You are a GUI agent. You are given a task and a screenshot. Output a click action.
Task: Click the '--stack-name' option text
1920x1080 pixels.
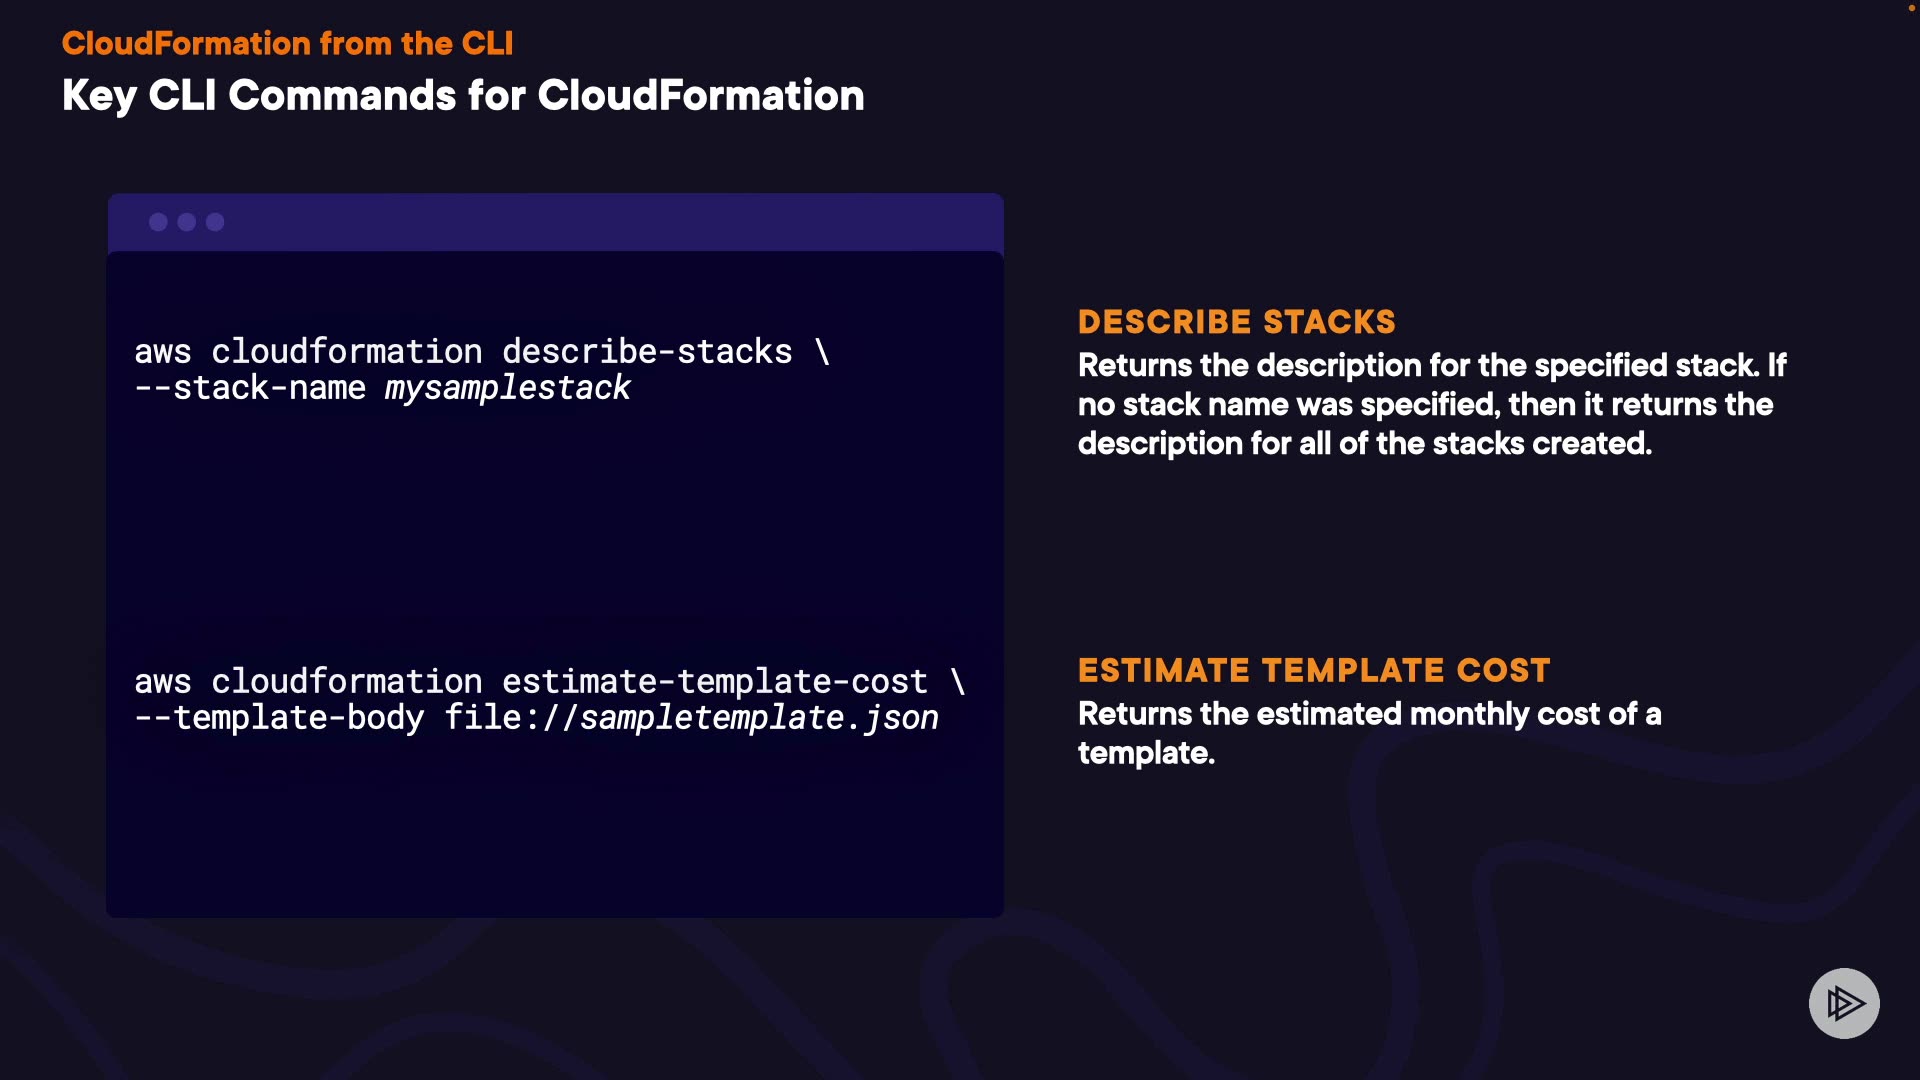[x=250, y=388]
